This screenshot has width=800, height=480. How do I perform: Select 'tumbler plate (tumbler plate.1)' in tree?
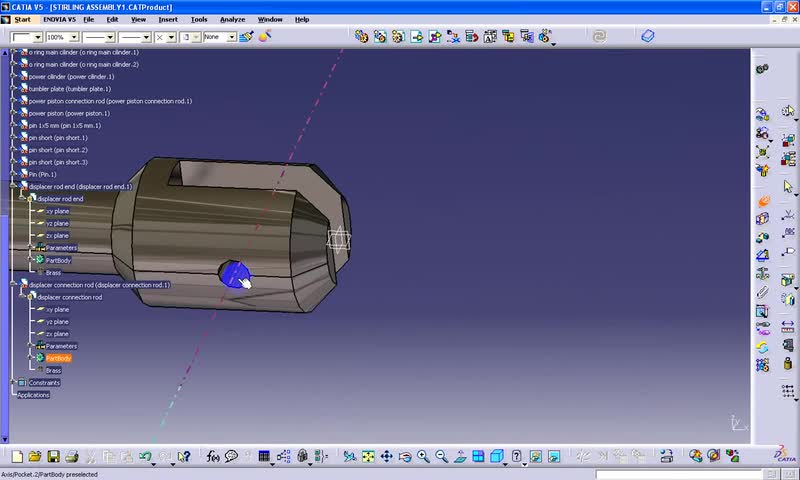coord(69,89)
